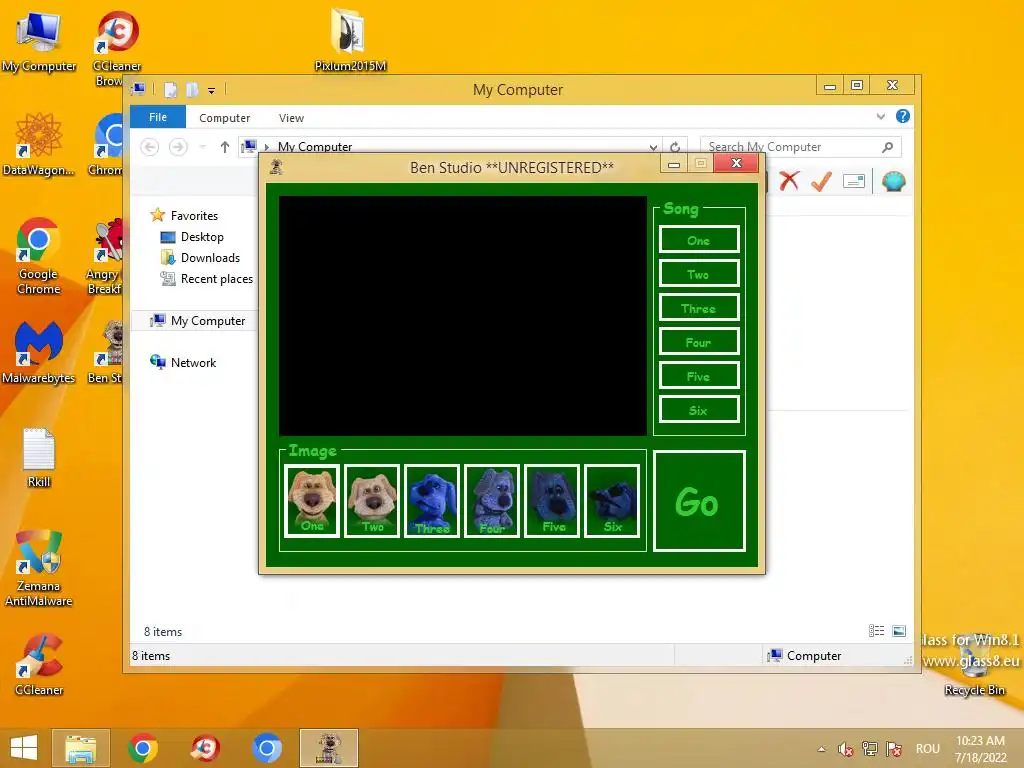Select Network in navigation pane
Image resolution: width=1024 pixels, height=768 pixels.
pyautogui.click(x=193, y=362)
